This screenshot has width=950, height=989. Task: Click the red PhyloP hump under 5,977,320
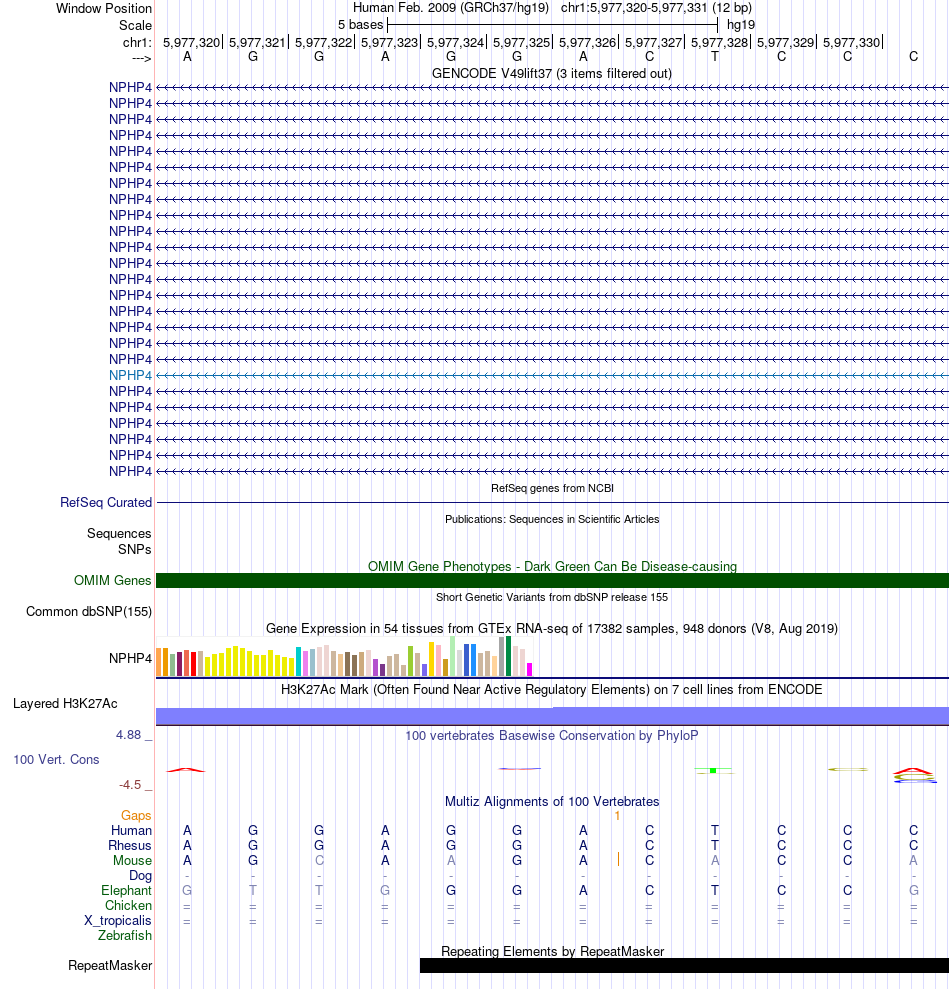tap(186, 770)
